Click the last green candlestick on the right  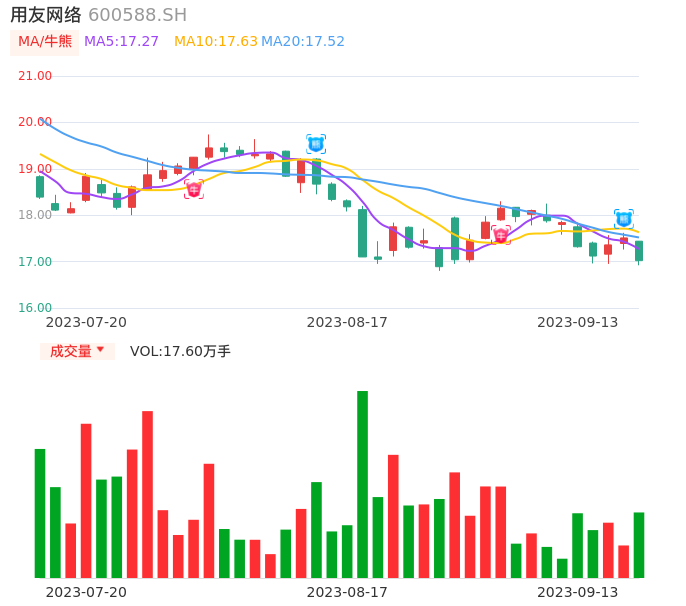pyautogui.click(x=639, y=251)
